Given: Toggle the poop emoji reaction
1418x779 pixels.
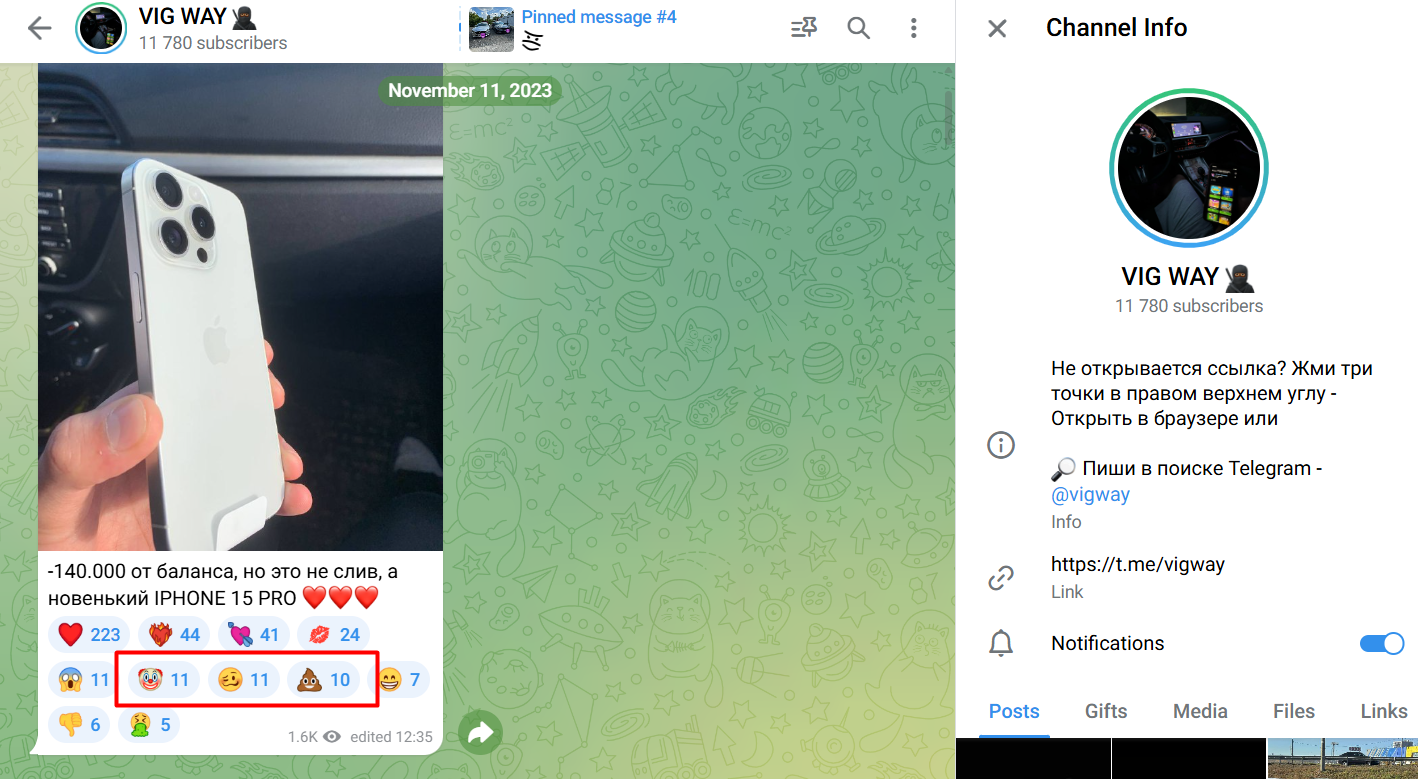Looking at the screenshot, I should pos(323,681).
